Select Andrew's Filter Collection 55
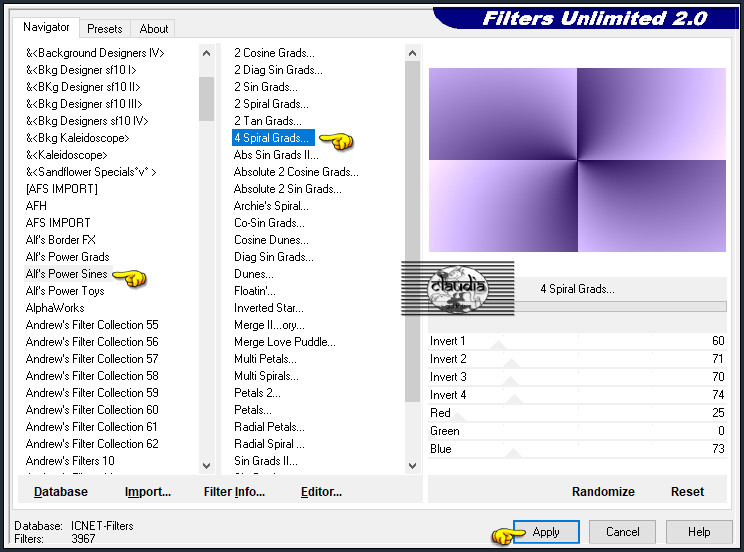 [x=92, y=325]
